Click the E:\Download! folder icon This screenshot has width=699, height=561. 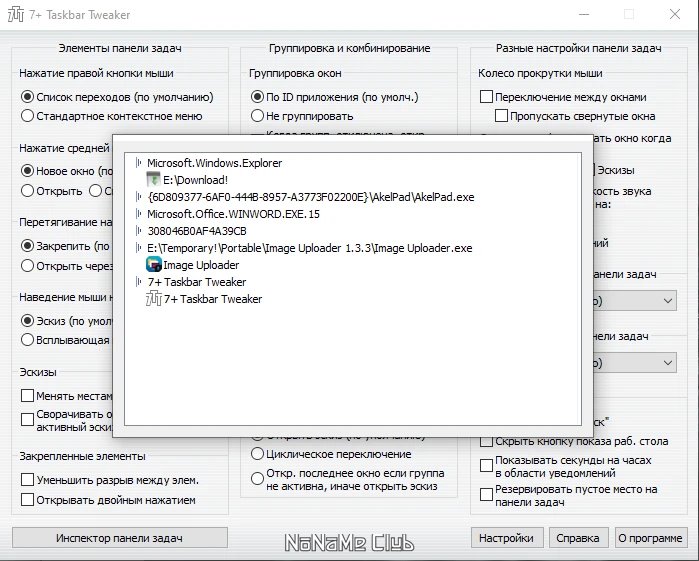pyautogui.click(x=153, y=180)
